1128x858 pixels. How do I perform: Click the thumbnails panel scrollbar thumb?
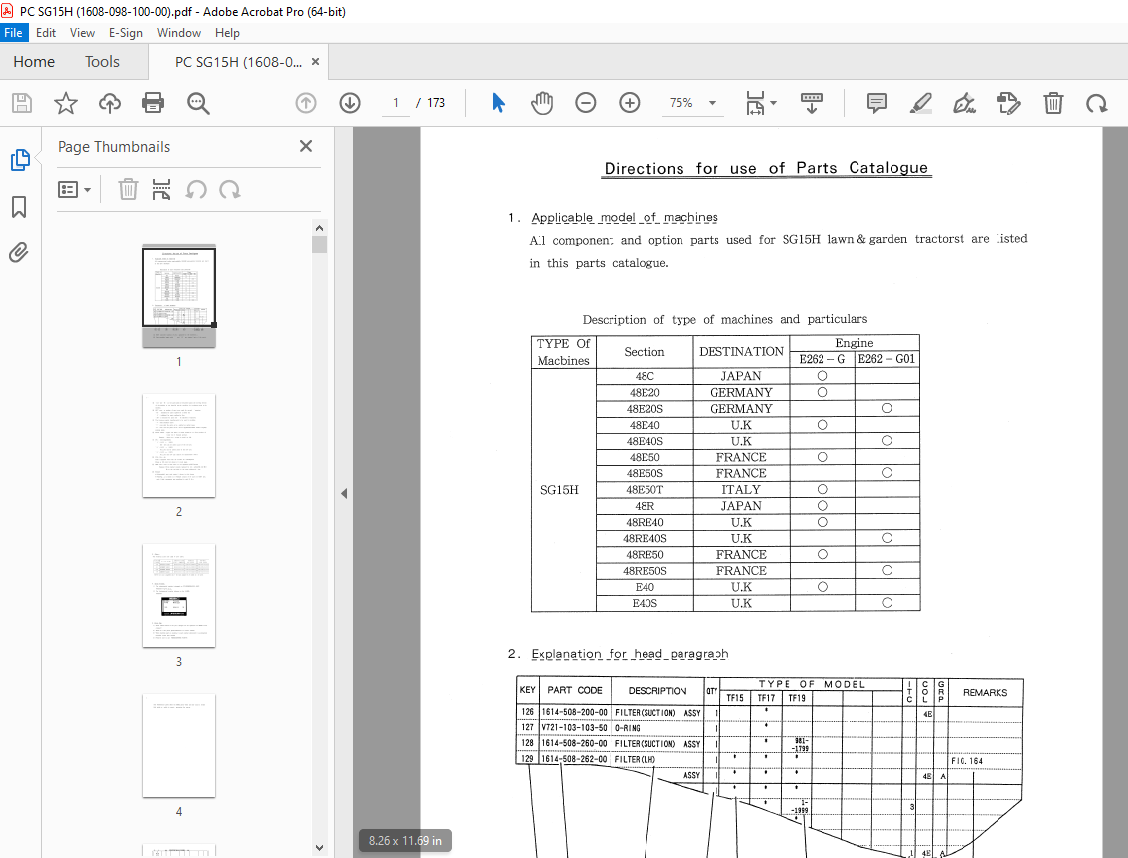point(319,245)
